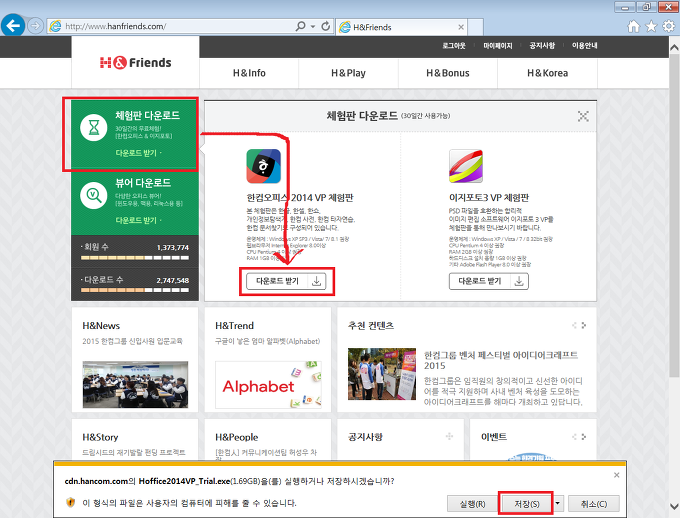The width and height of the screenshot is (680, 518).
Task: Click 다운로드 받기 under 체험판 다운로드 sidebar
Action: (138, 153)
